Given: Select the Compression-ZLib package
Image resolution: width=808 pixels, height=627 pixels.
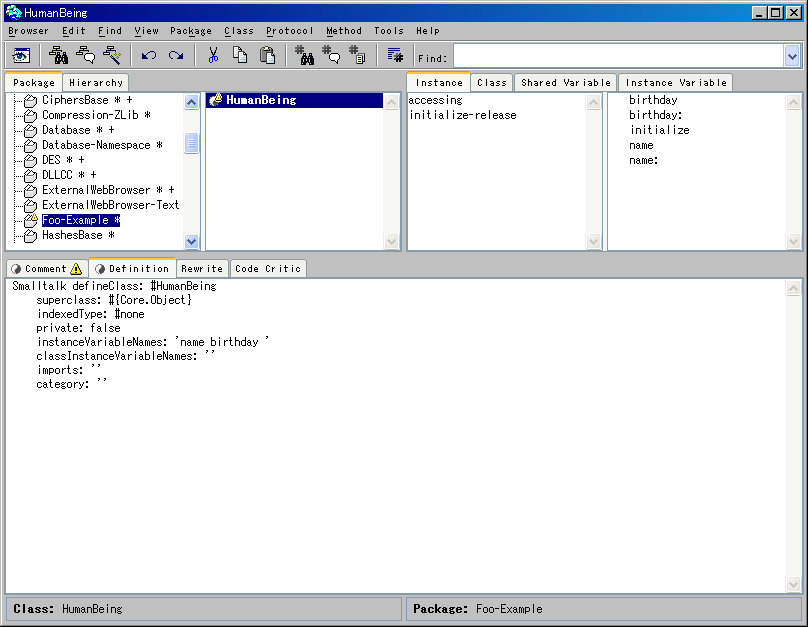Looking at the screenshot, I should [96, 115].
